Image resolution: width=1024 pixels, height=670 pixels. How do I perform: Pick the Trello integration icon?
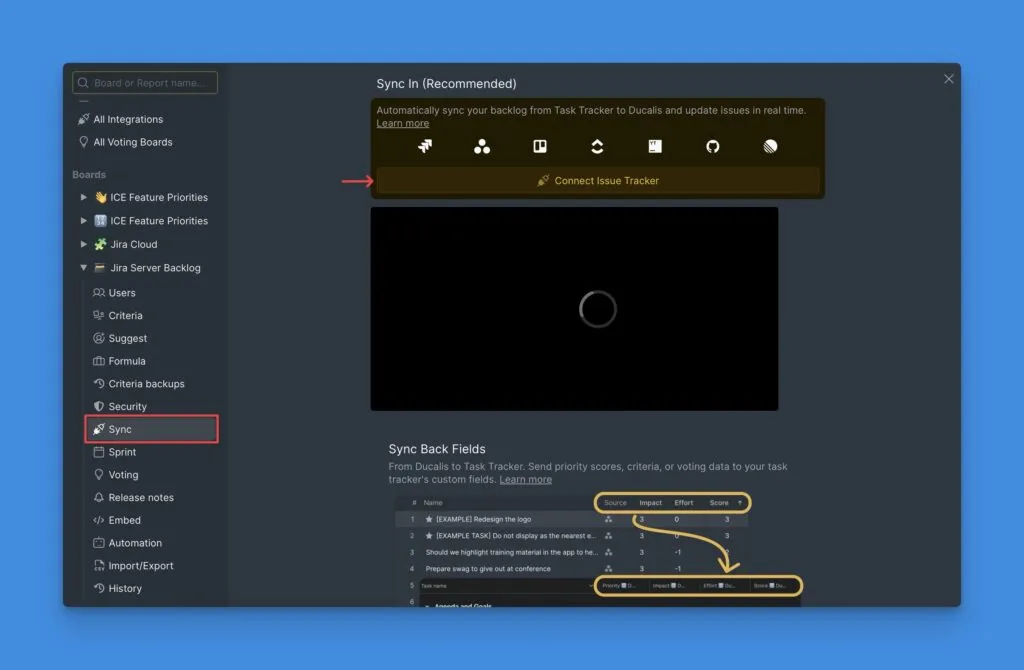pos(539,146)
